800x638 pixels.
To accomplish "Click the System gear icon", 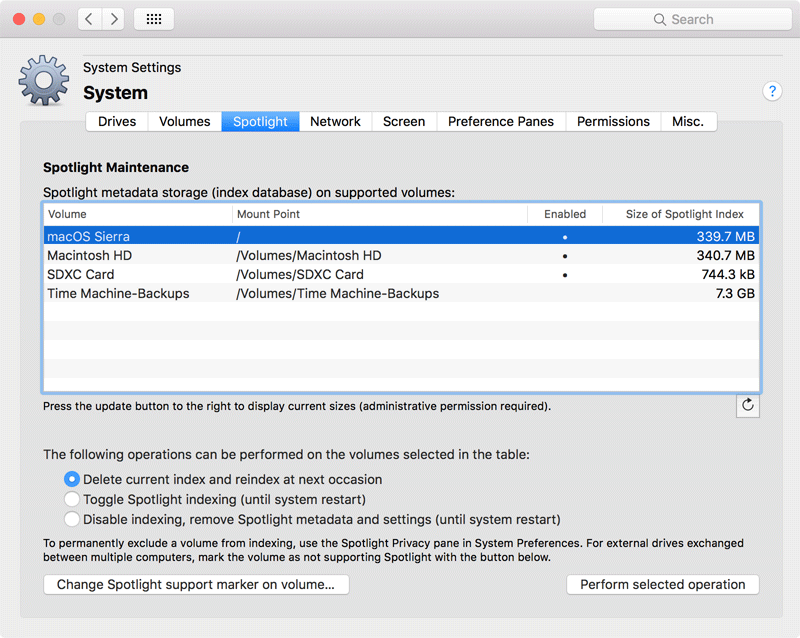I will (44, 81).
